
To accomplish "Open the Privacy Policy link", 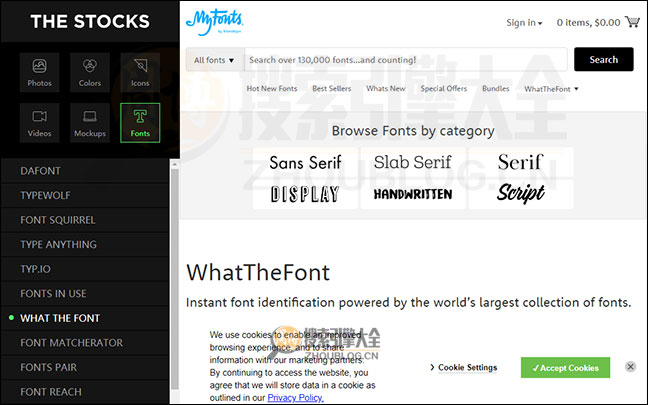I will pyautogui.click(x=295, y=397).
